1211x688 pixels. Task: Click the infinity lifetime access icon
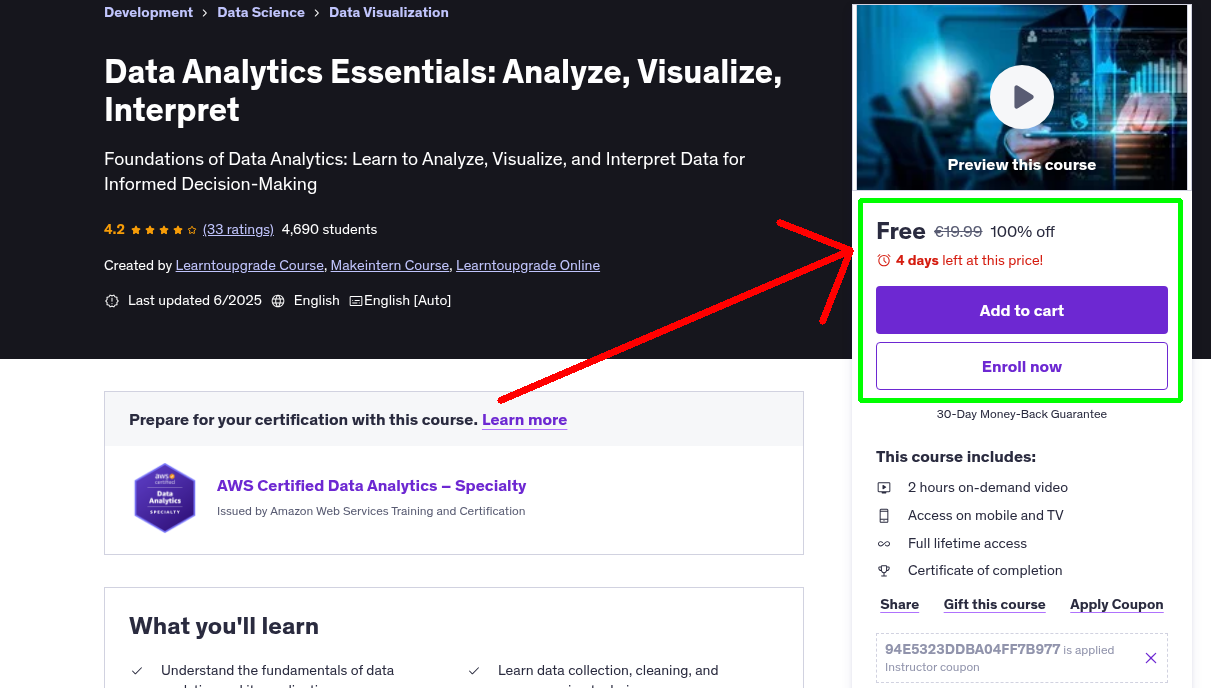pyautogui.click(x=884, y=544)
